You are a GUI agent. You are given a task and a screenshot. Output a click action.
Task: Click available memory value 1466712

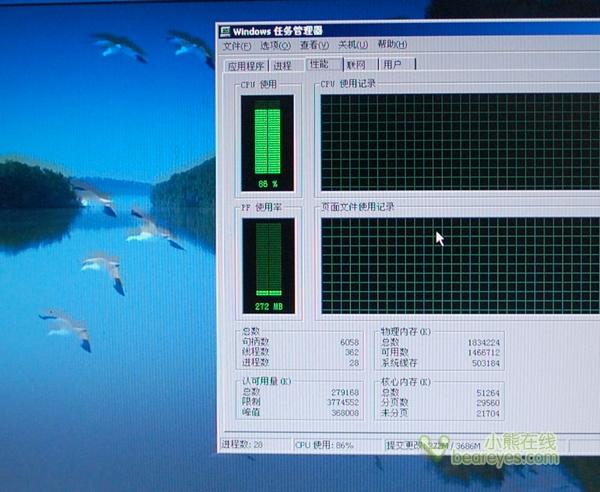pyautogui.click(x=484, y=352)
